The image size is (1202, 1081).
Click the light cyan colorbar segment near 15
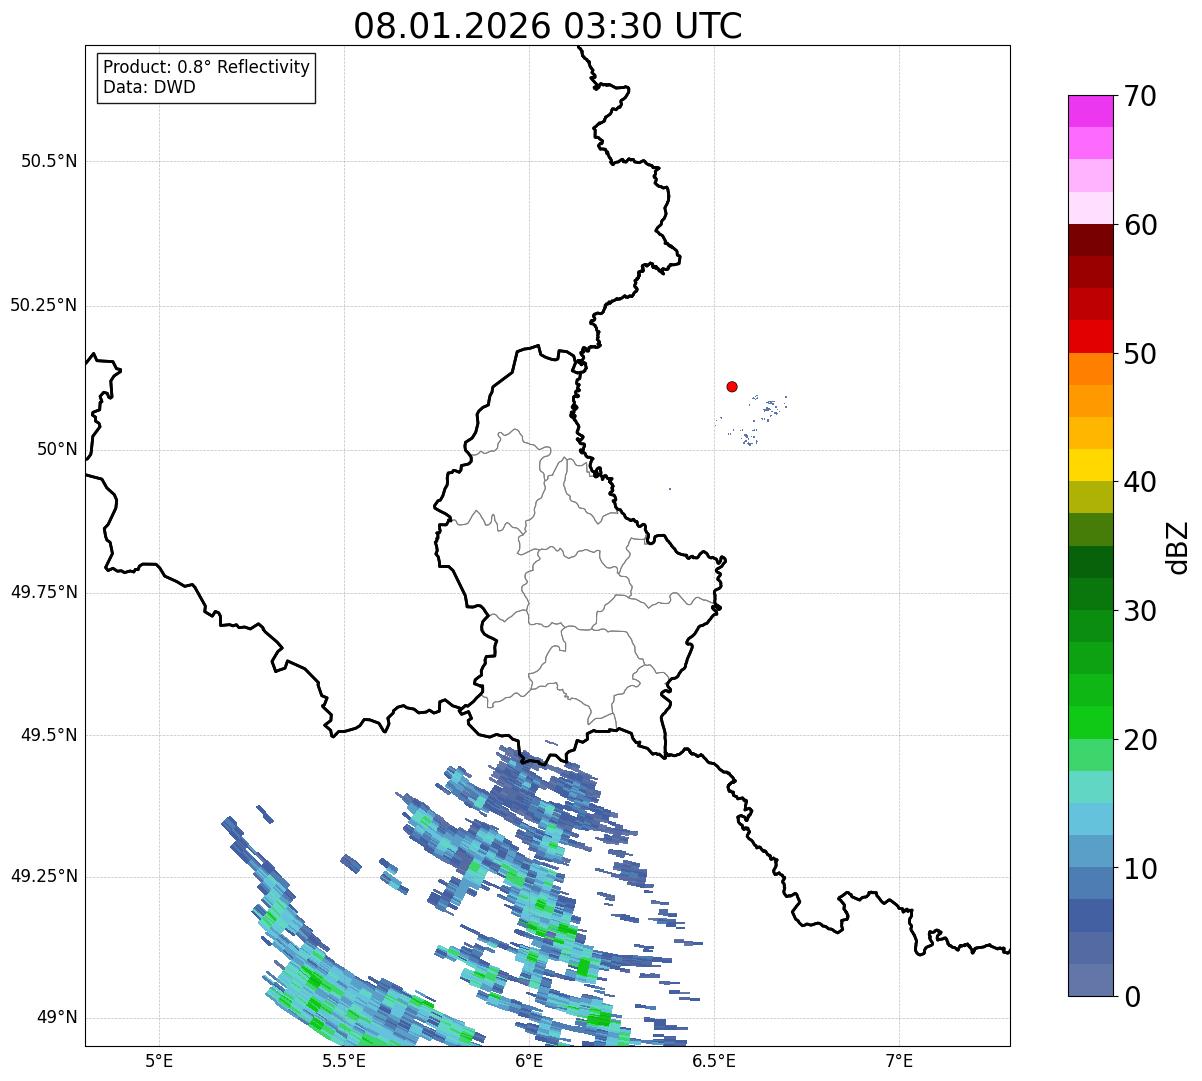(1091, 787)
